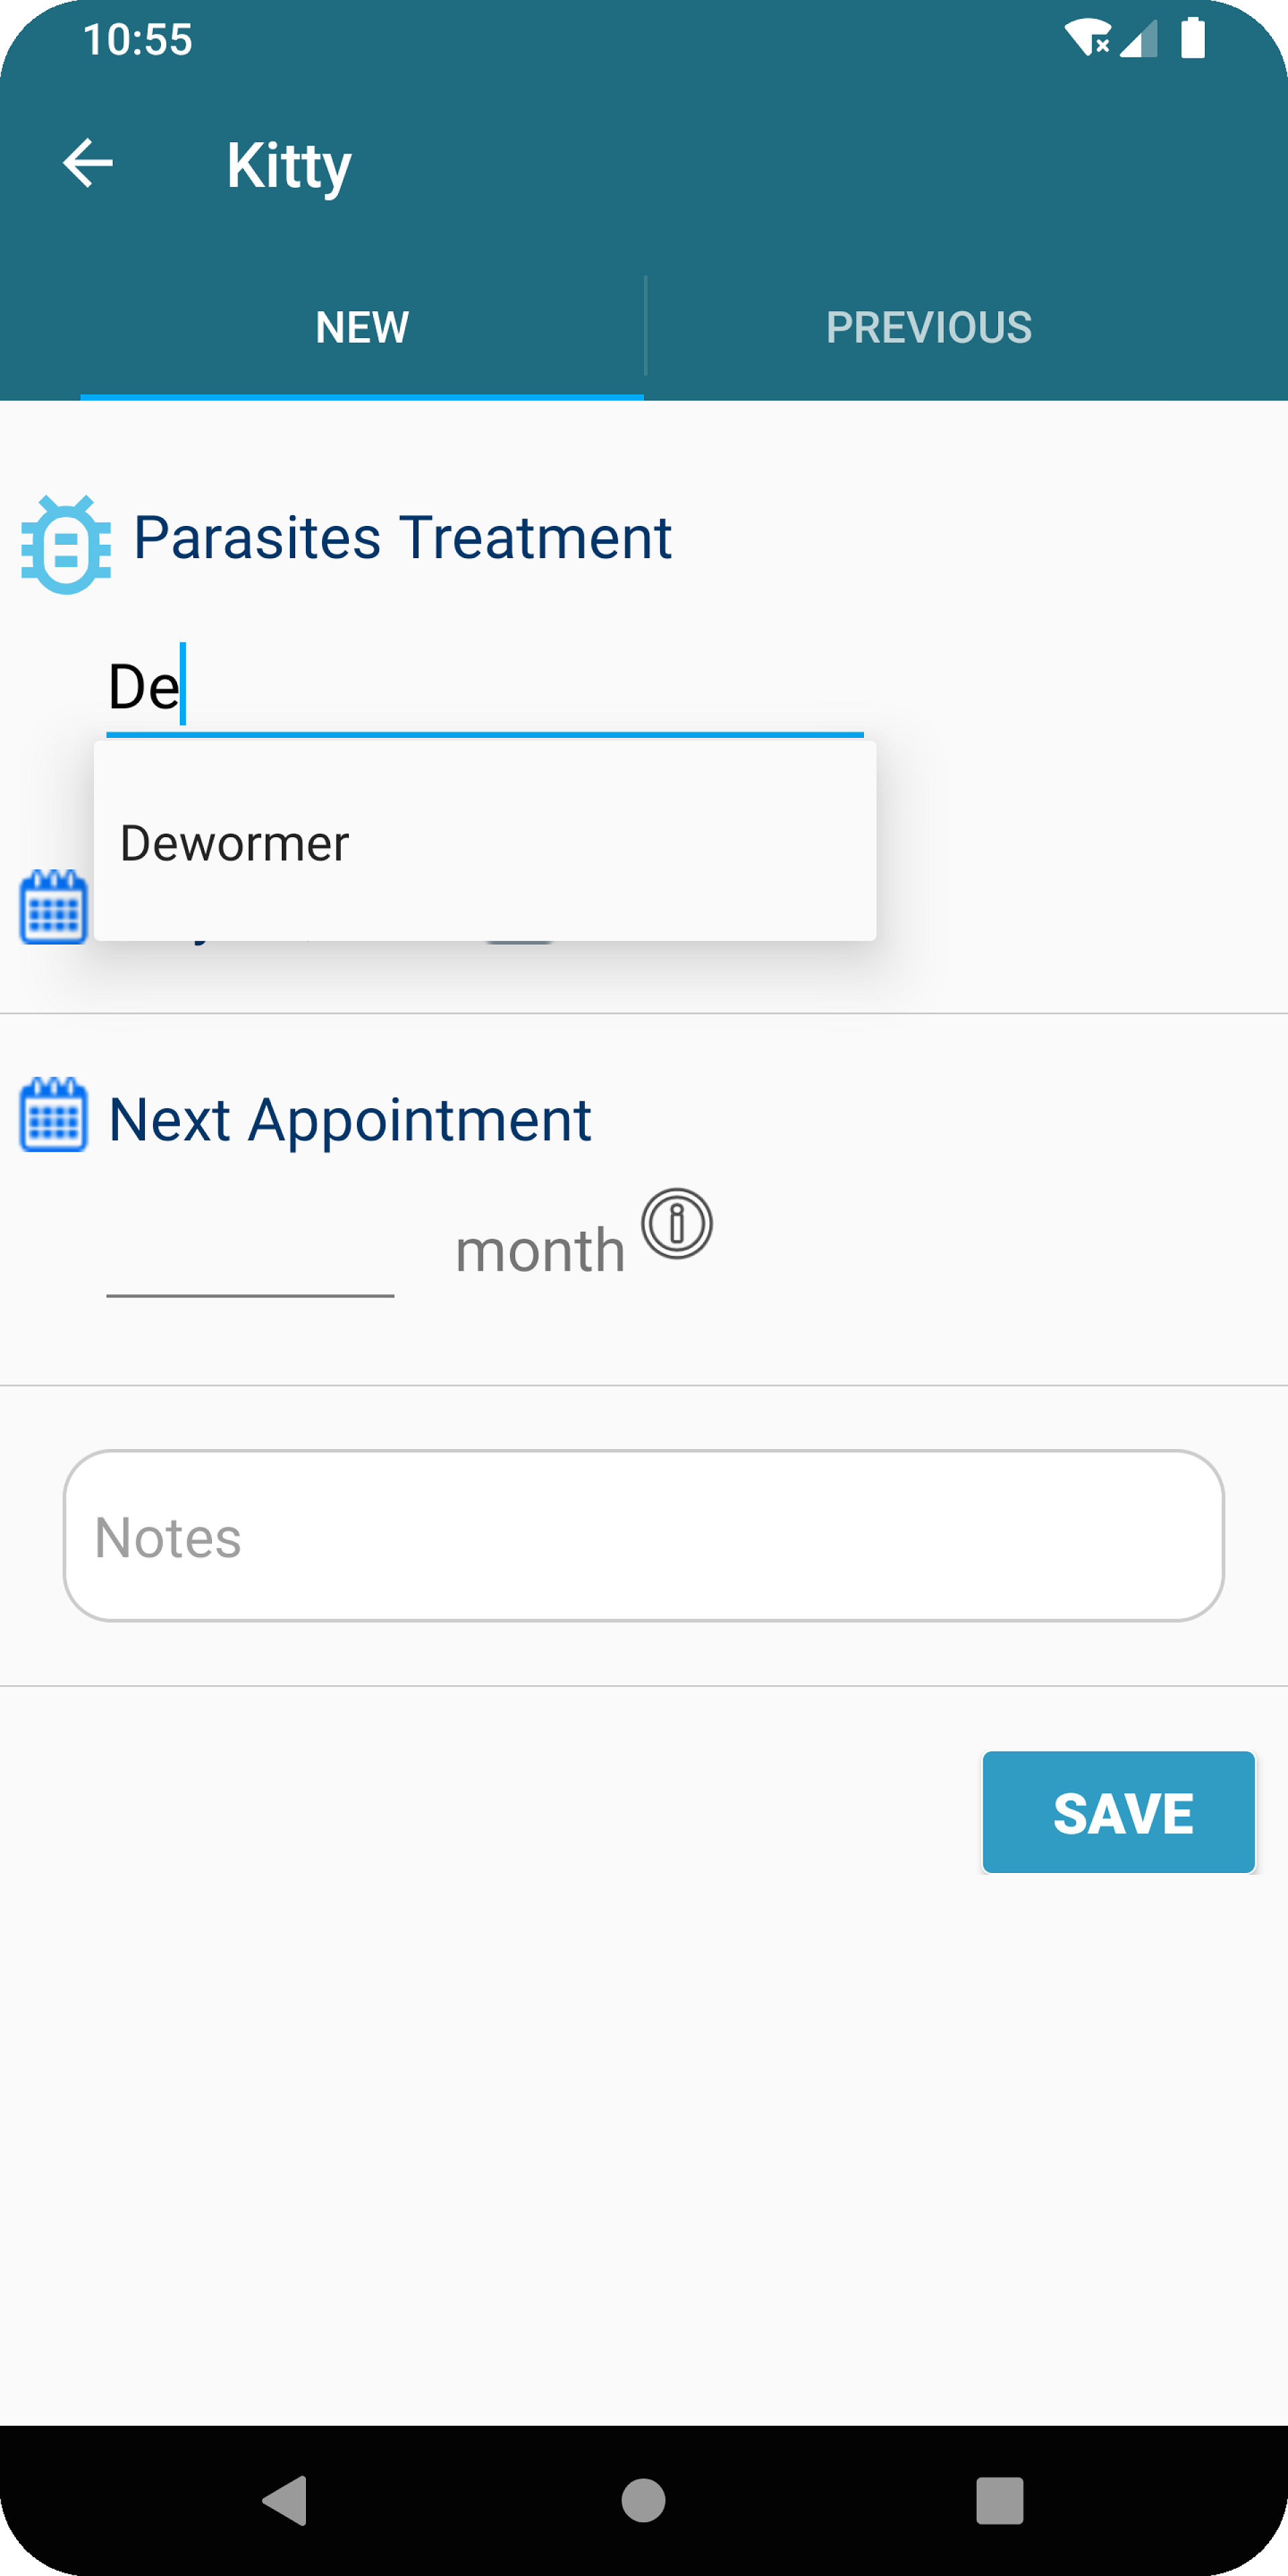This screenshot has width=1288, height=2576.
Task: Switch to the PREVIOUS tab
Action: (x=929, y=327)
